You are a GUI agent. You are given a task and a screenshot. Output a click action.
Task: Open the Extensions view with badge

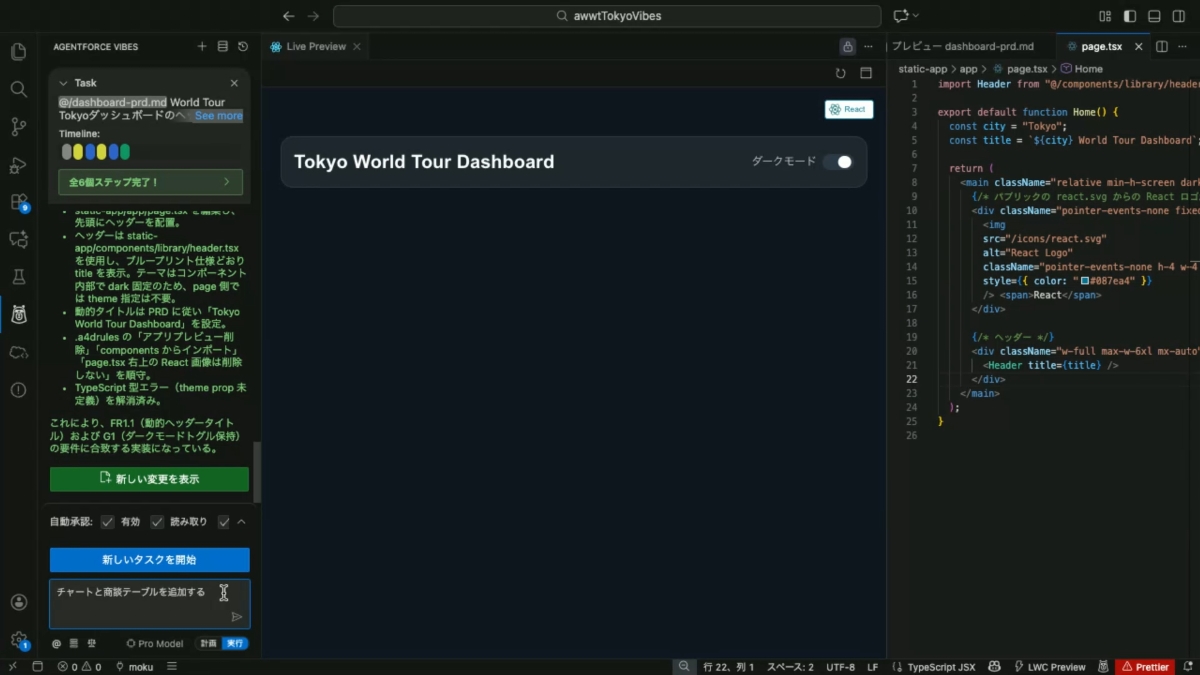[18, 202]
